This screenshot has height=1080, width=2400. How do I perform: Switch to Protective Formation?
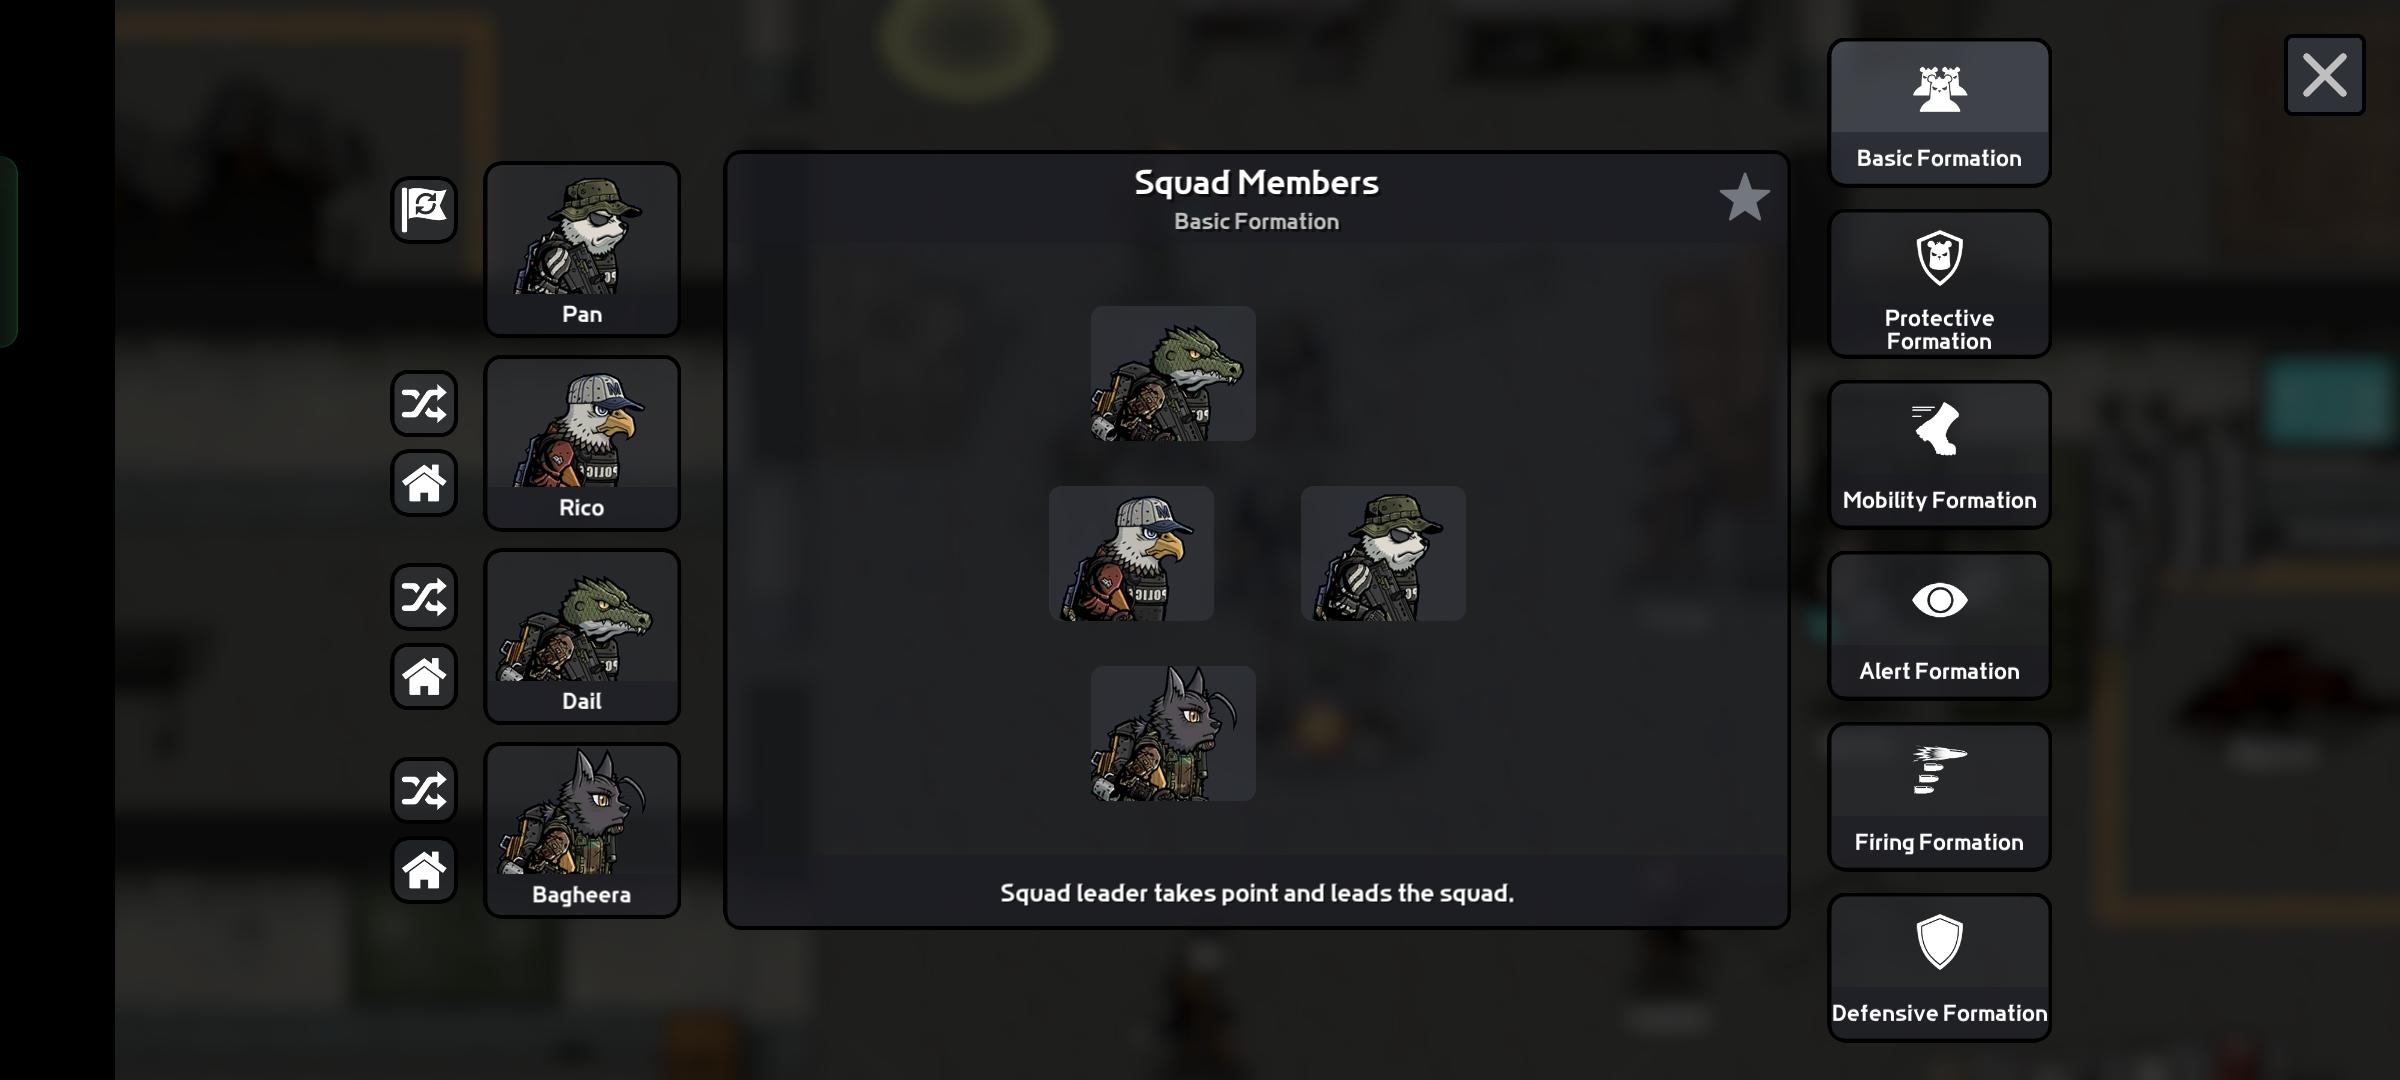1939,284
